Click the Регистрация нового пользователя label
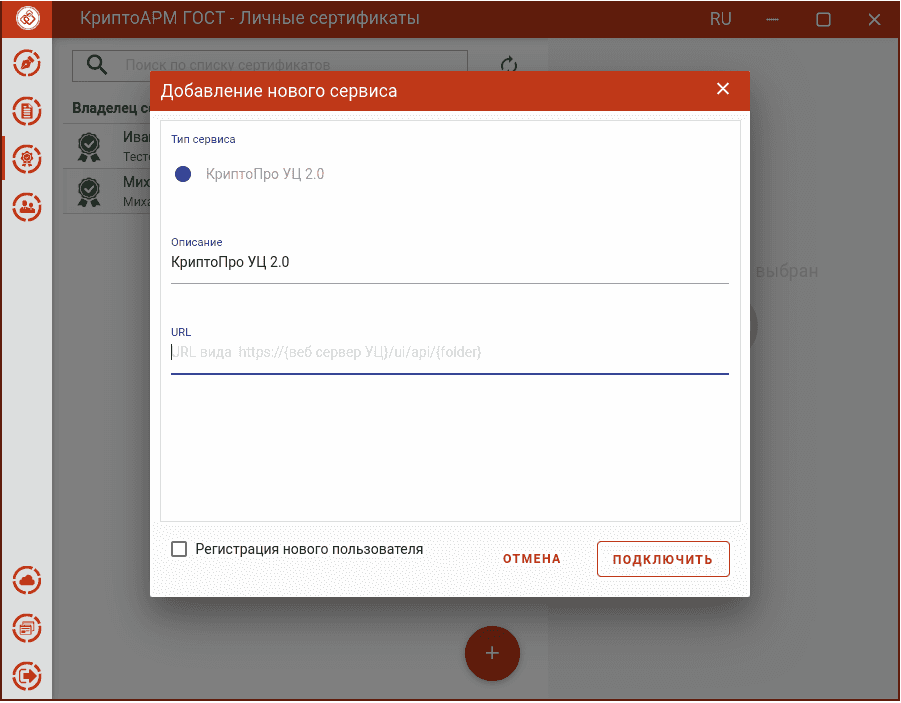Image resolution: width=901 pixels, height=703 pixels. (309, 549)
